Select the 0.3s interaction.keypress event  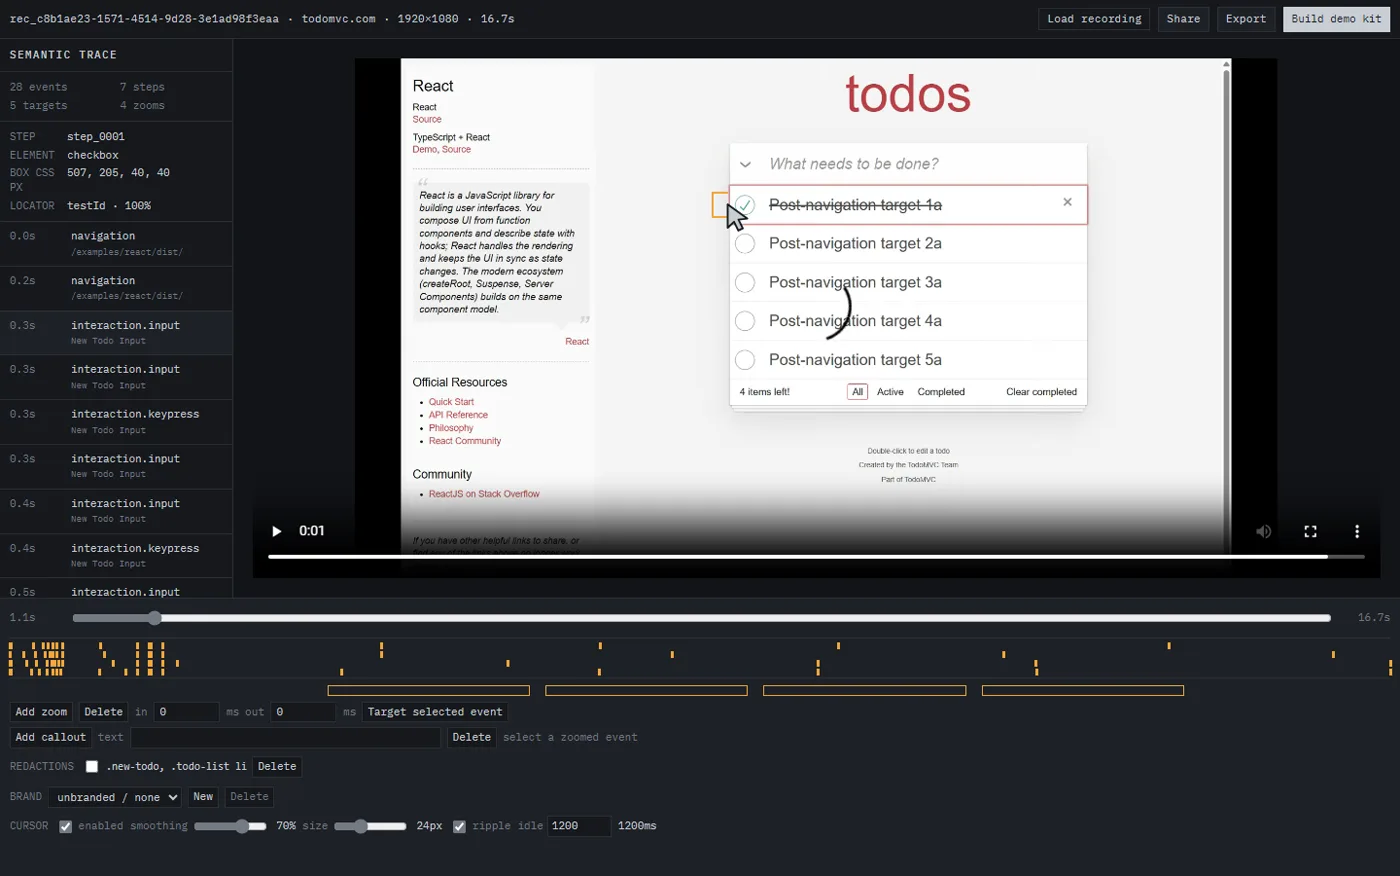(x=116, y=421)
